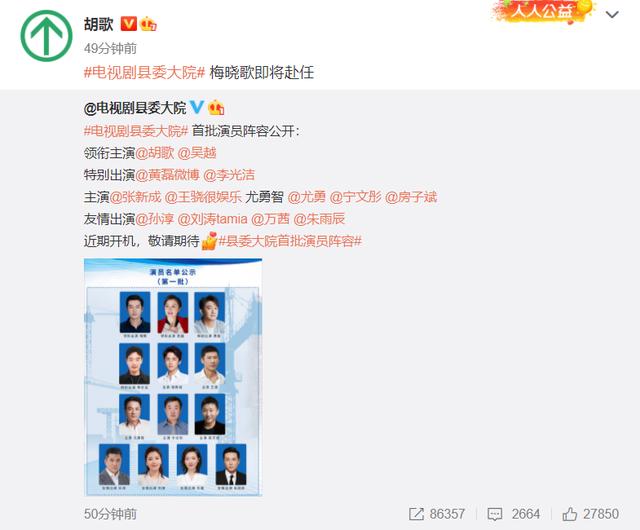Open hashtag #县委大院首批演员阵容#
This screenshot has height=530, width=640.
[290, 241]
